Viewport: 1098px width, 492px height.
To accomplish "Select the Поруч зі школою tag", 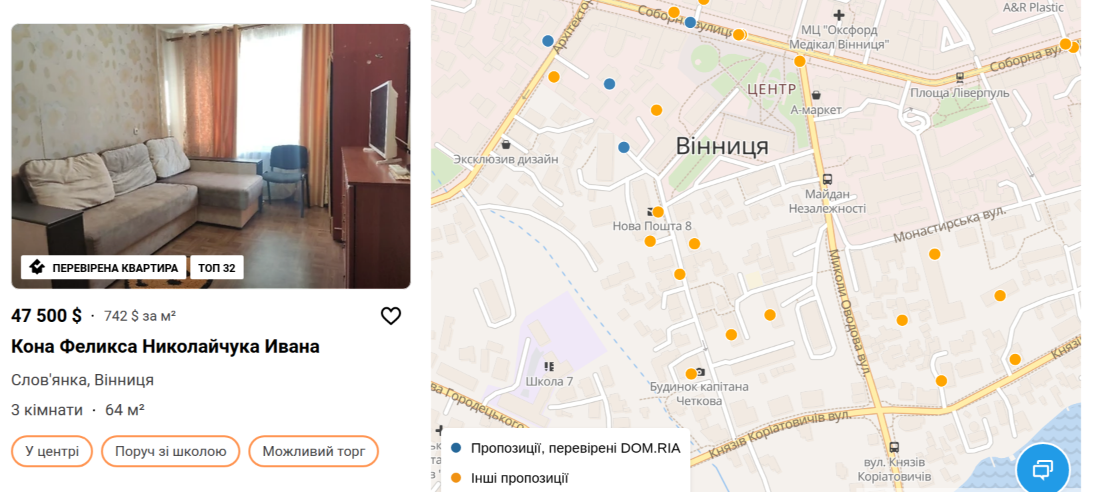I will 171,451.
